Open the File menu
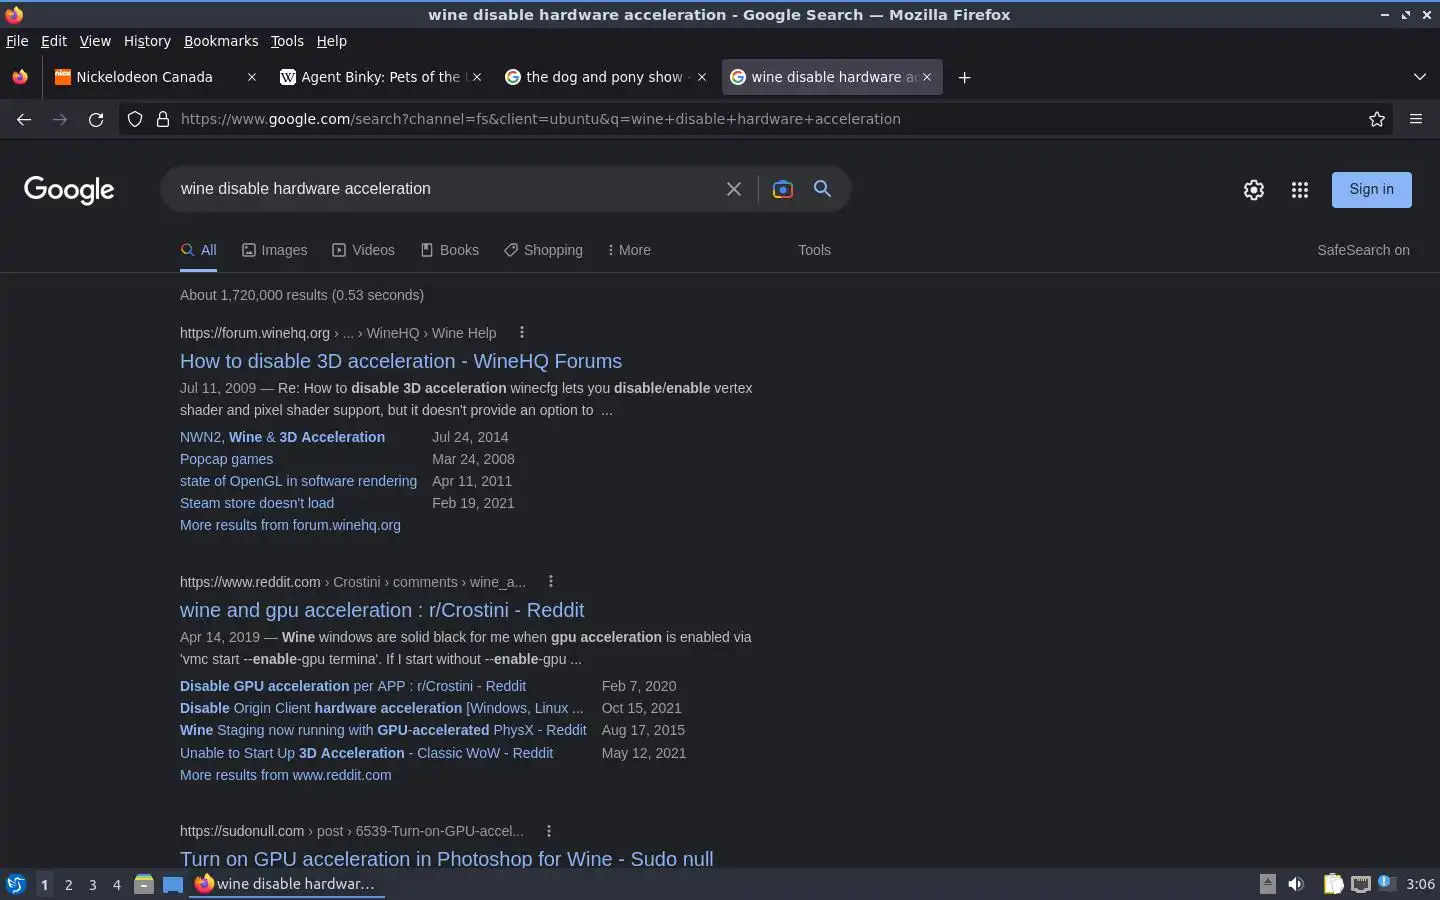 [17, 41]
